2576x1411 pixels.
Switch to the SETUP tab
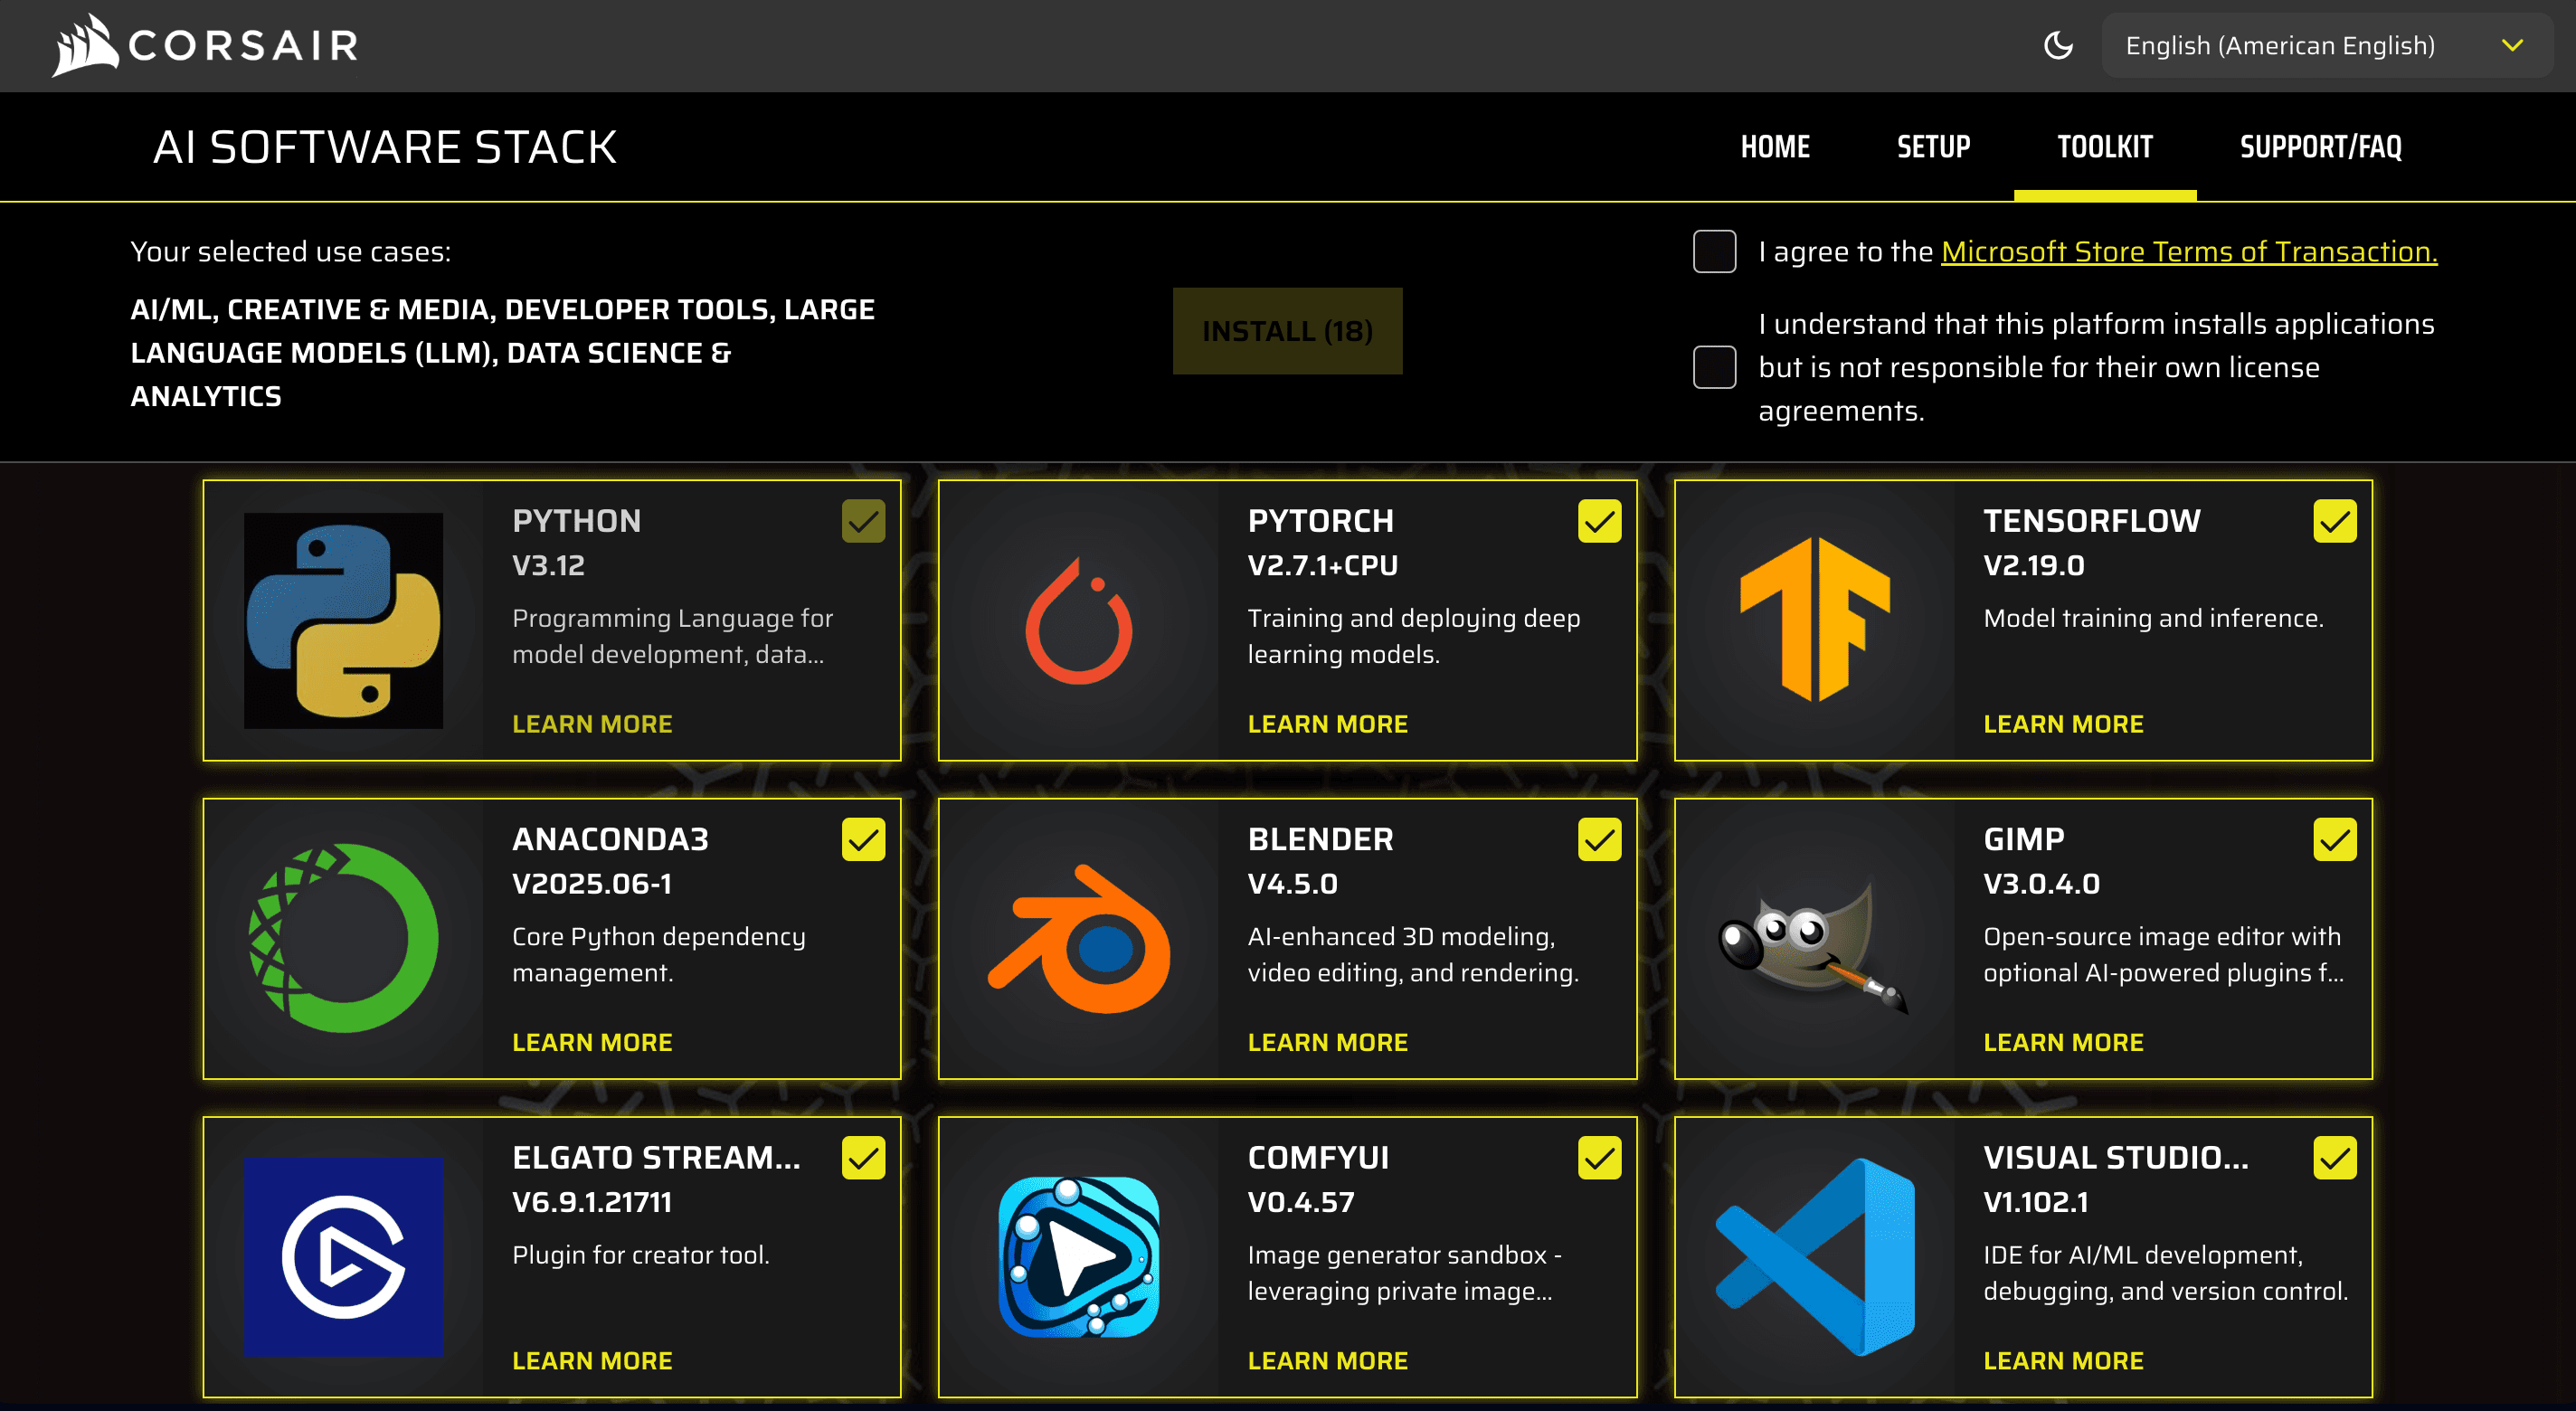coord(1932,147)
